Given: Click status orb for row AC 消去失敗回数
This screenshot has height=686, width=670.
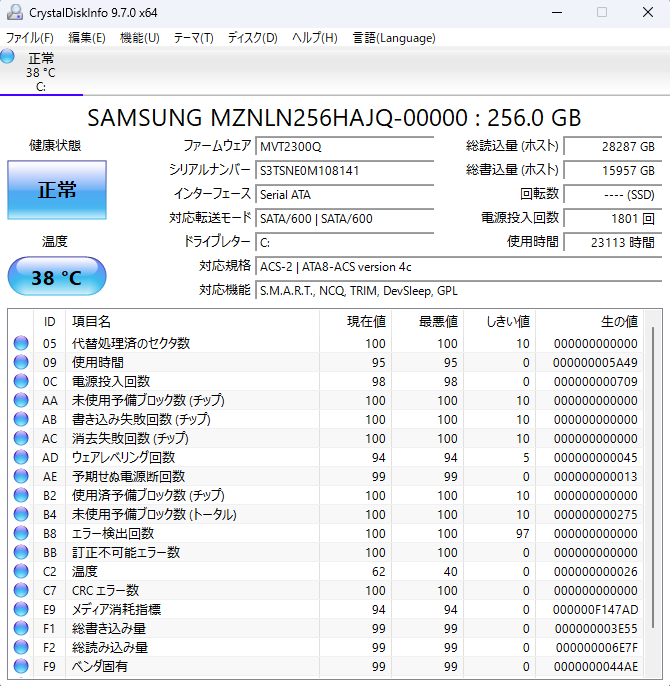Looking at the screenshot, I should (x=21, y=438).
